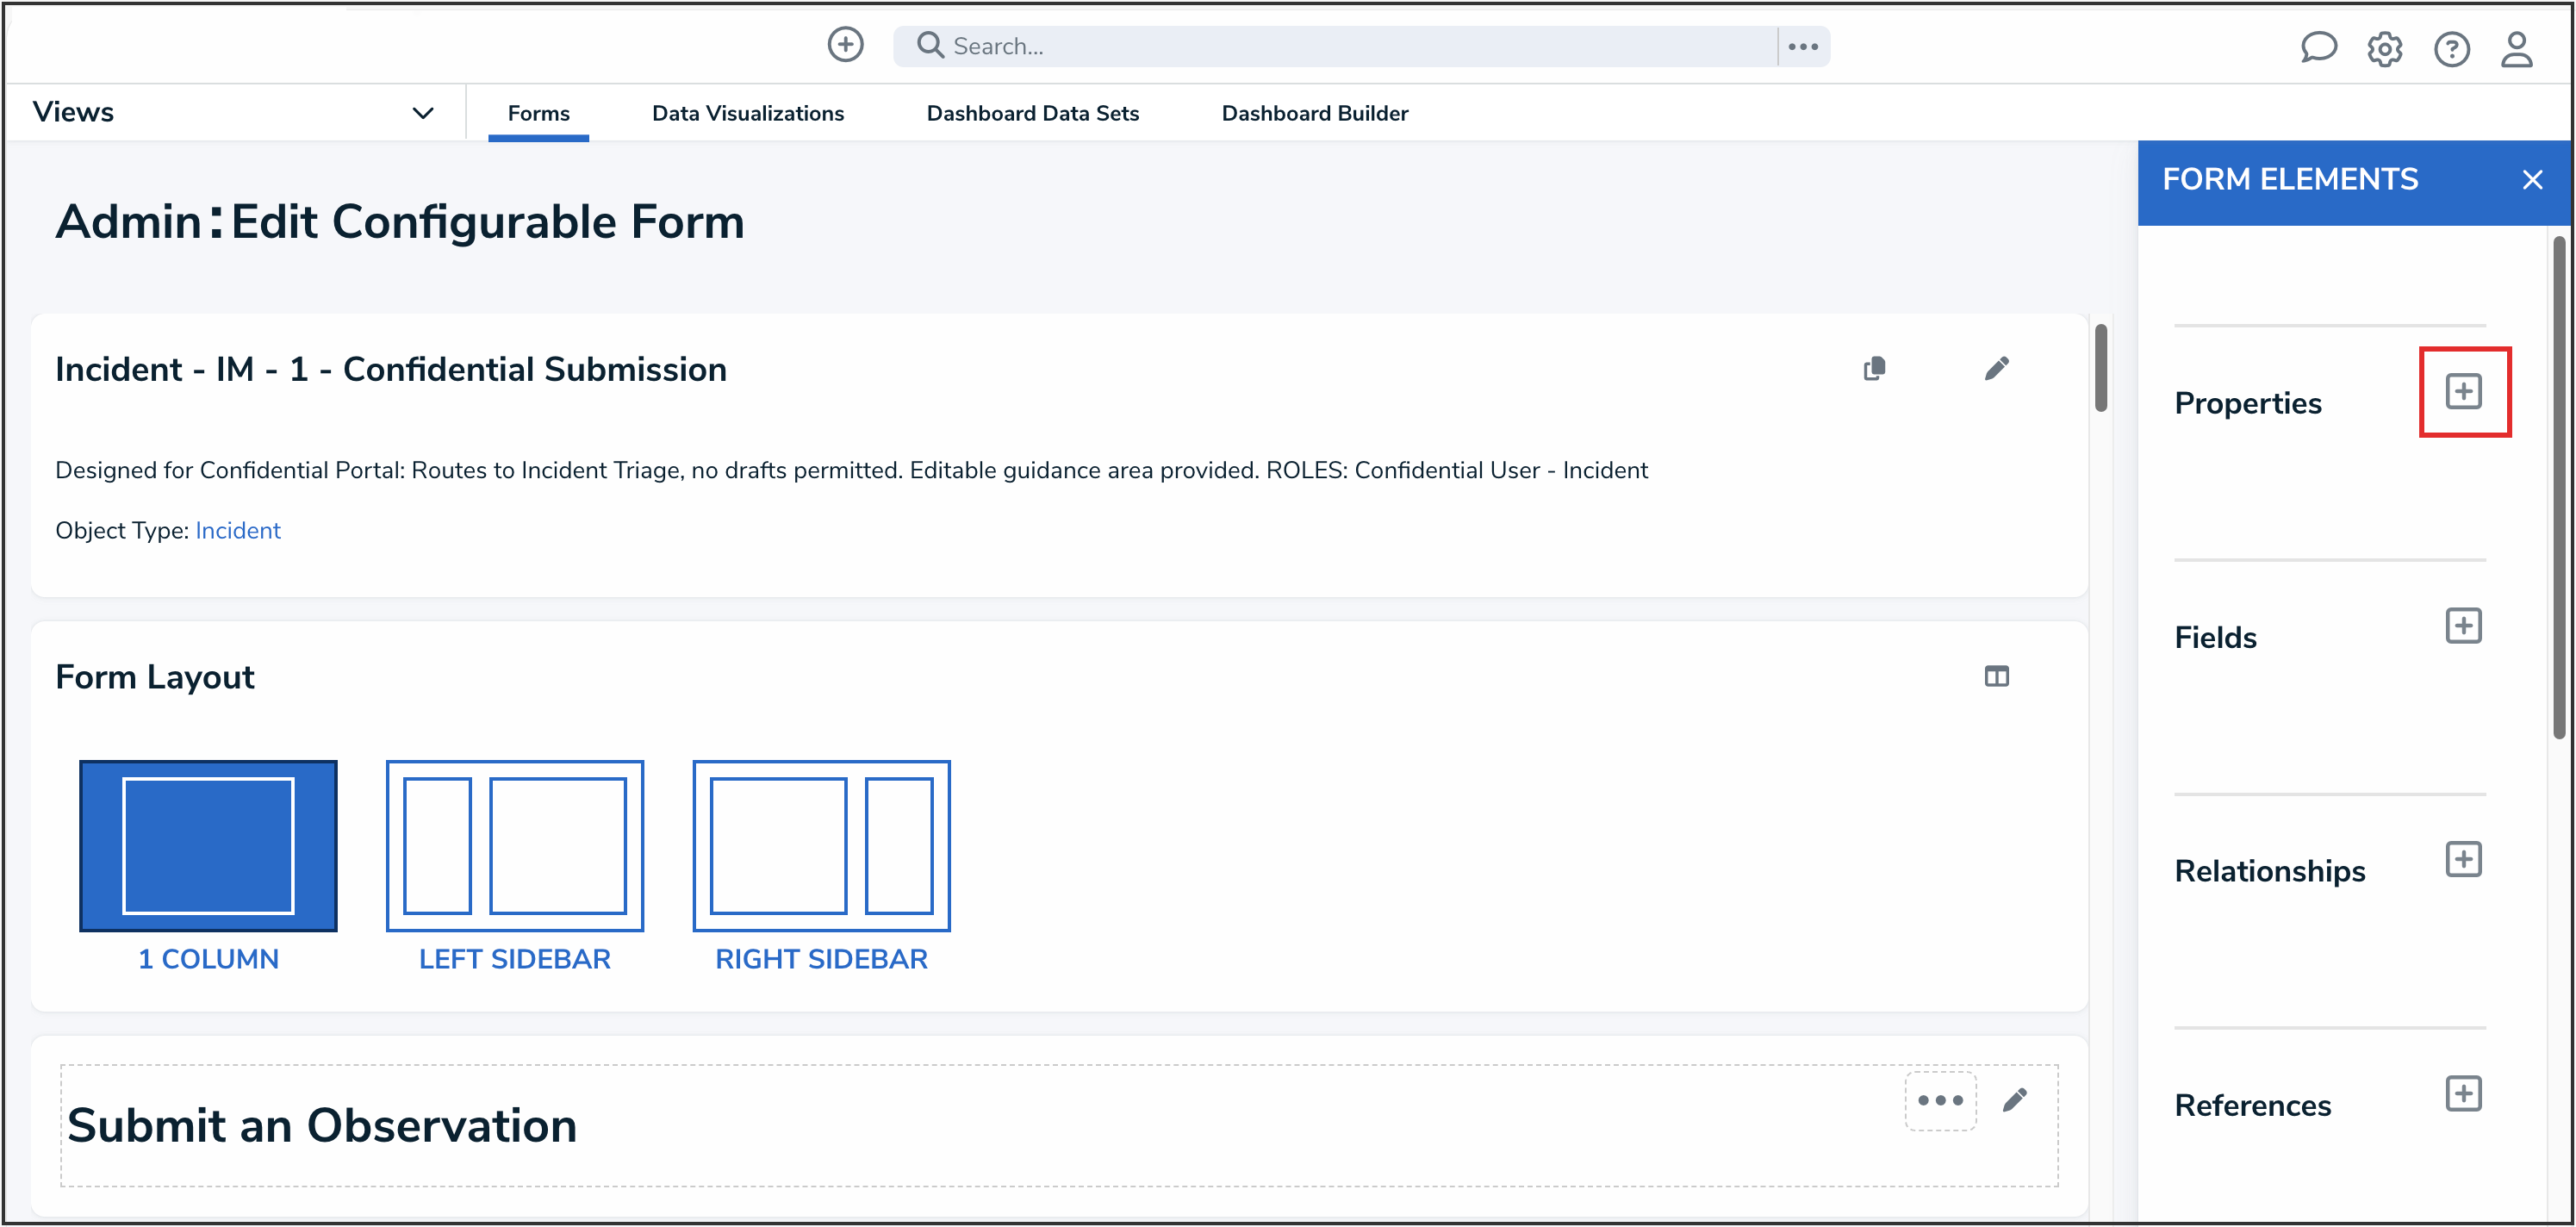This screenshot has height=1227, width=2576.
Task: Select the 1 Column layout
Action: 208,846
